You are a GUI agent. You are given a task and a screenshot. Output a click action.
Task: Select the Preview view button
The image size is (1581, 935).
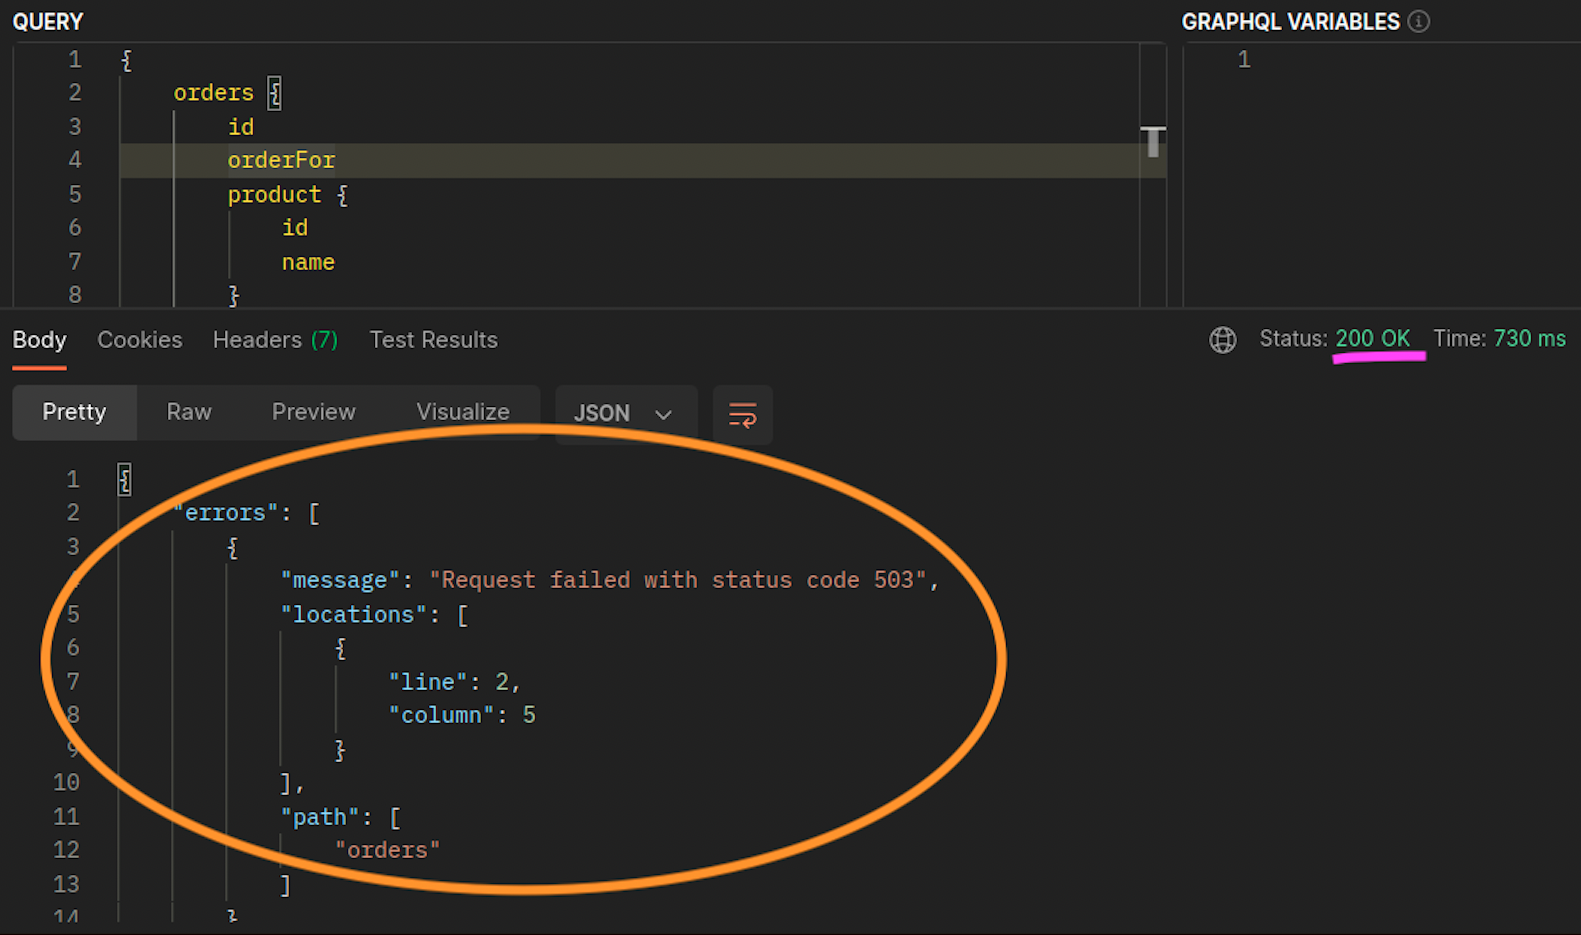[x=314, y=412]
